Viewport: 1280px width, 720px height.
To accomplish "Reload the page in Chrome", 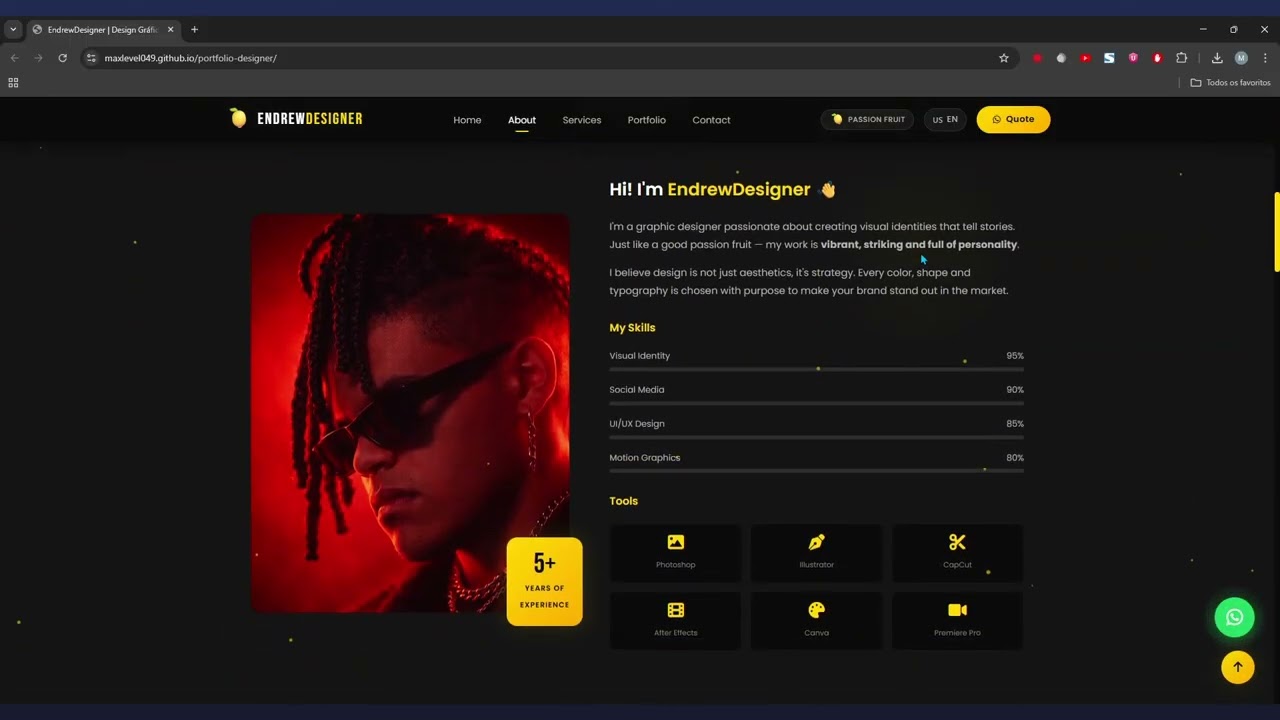I will pos(62,58).
